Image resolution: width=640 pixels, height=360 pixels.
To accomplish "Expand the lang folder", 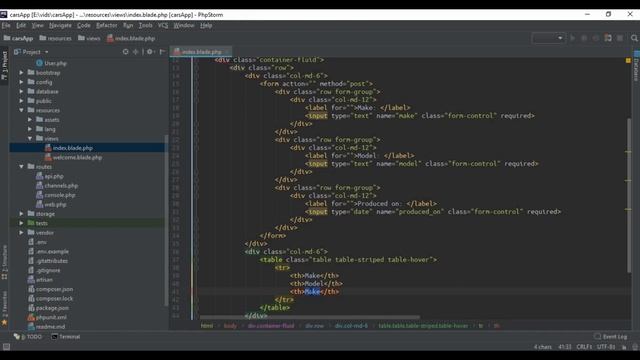I will coord(30,129).
